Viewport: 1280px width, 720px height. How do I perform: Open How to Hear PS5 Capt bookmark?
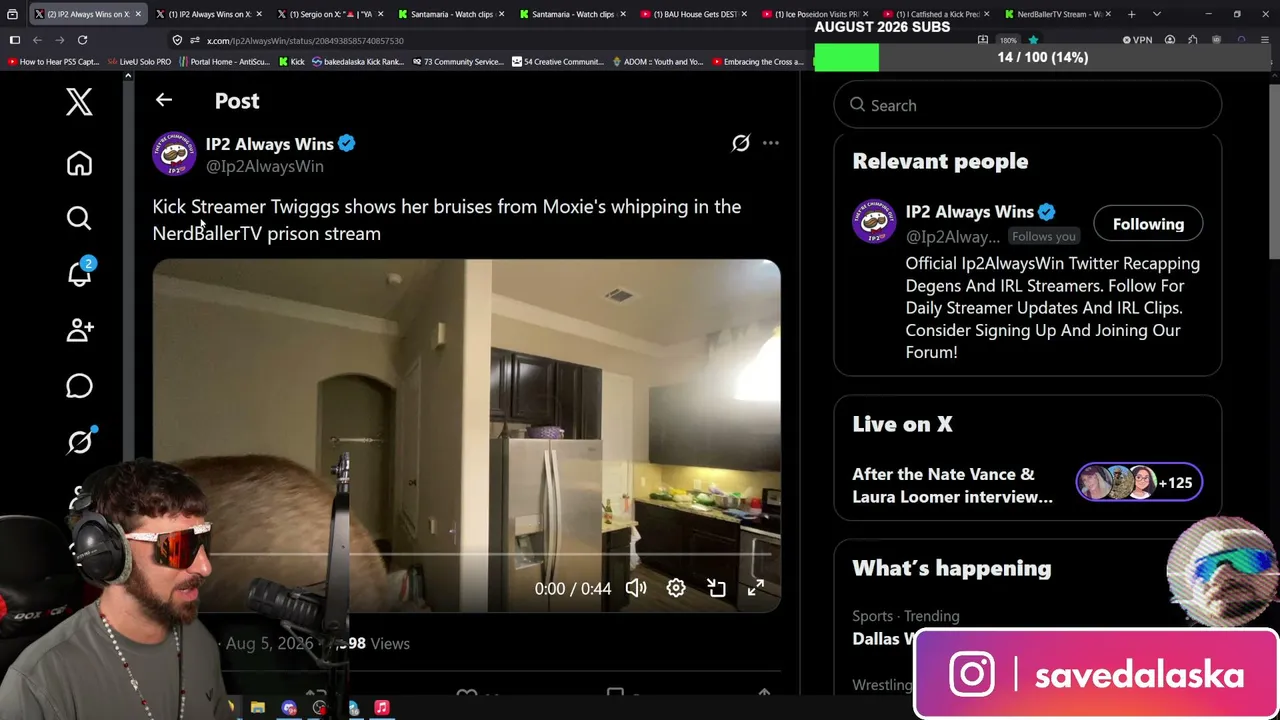pos(54,62)
